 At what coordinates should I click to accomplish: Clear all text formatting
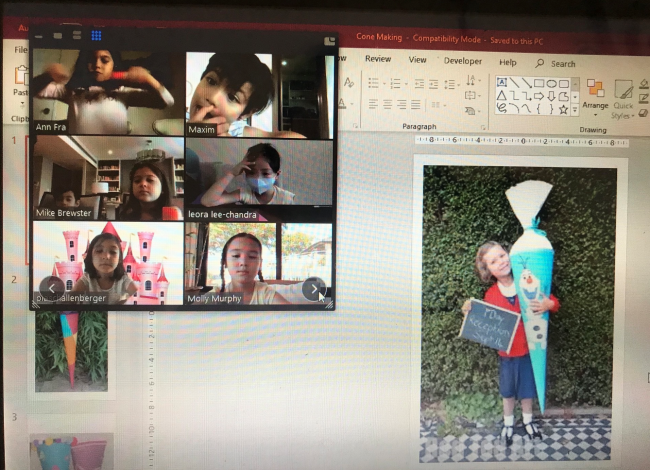[349, 82]
